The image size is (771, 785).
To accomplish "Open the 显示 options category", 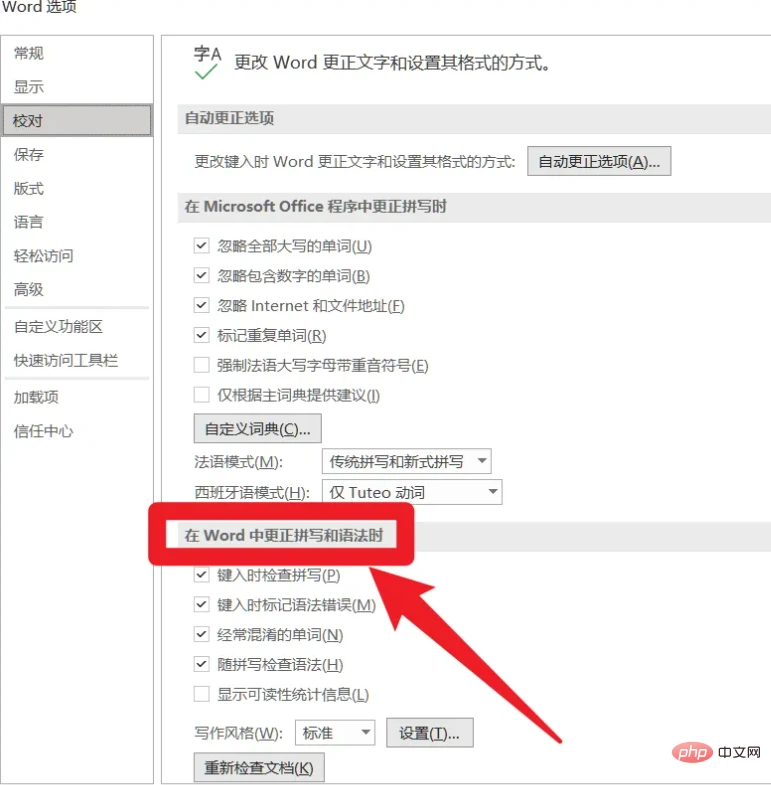I will click(29, 87).
